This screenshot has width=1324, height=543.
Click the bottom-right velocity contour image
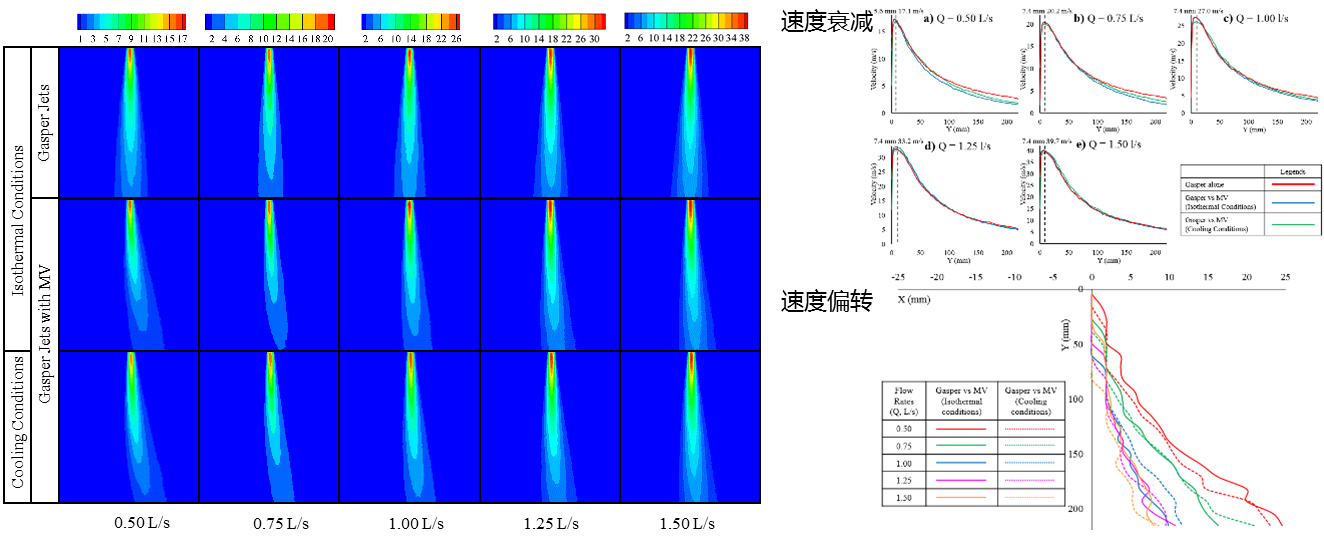pos(690,426)
